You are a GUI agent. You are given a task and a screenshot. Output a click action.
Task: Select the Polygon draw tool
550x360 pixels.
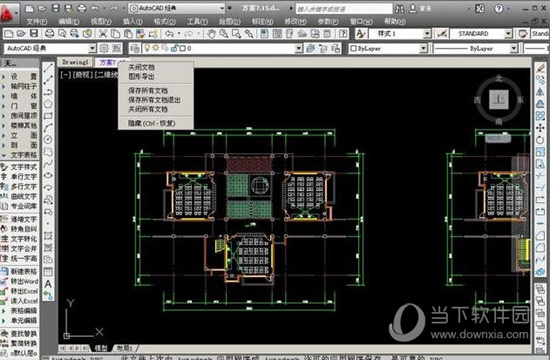48,104
